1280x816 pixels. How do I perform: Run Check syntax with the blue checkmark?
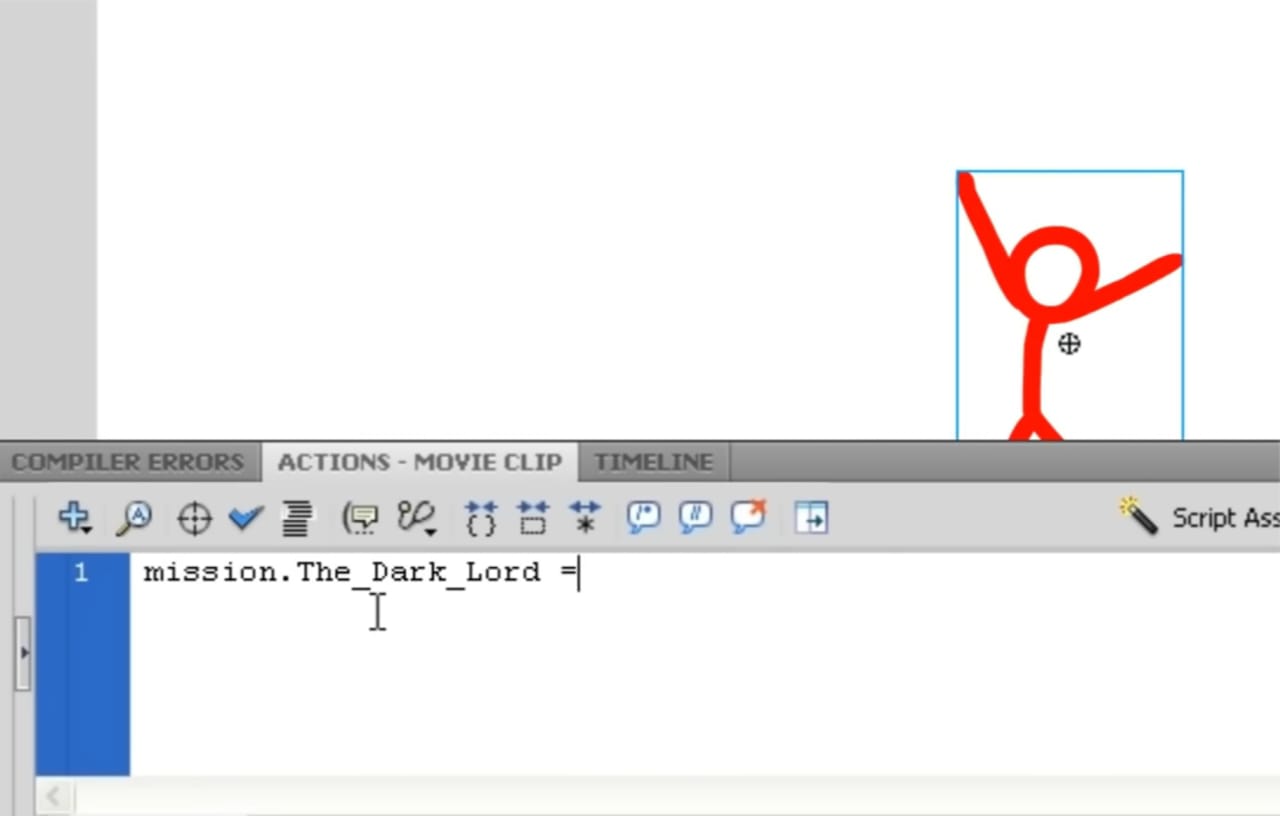(x=245, y=518)
